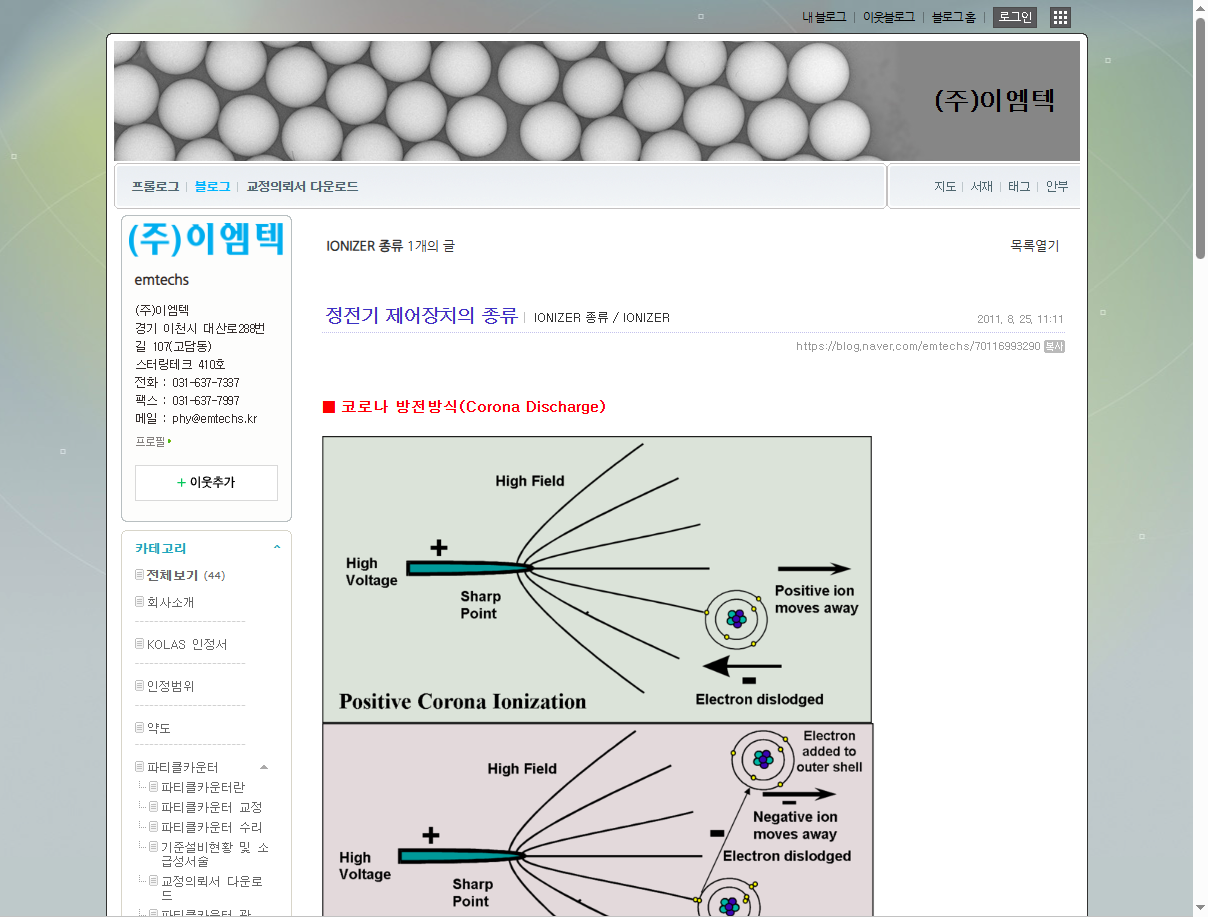The width and height of the screenshot is (1208, 917).
Task: Click the heading 코로나 방전방식(Corona Discharge)
Action: pyautogui.click(x=473, y=407)
